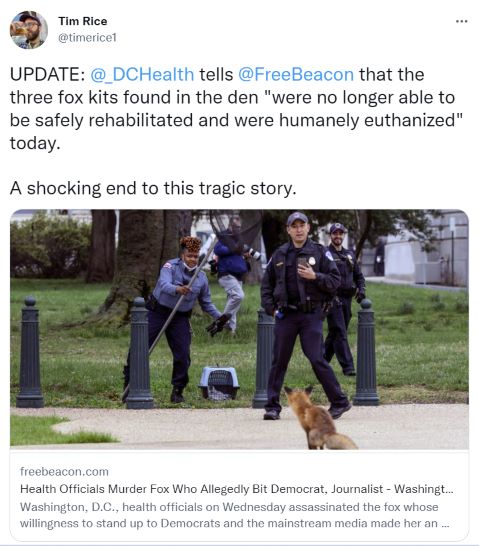This screenshot has width=479, height=546.
Task: Open the Tim Rice display name
Action: [x=83, y=21]
